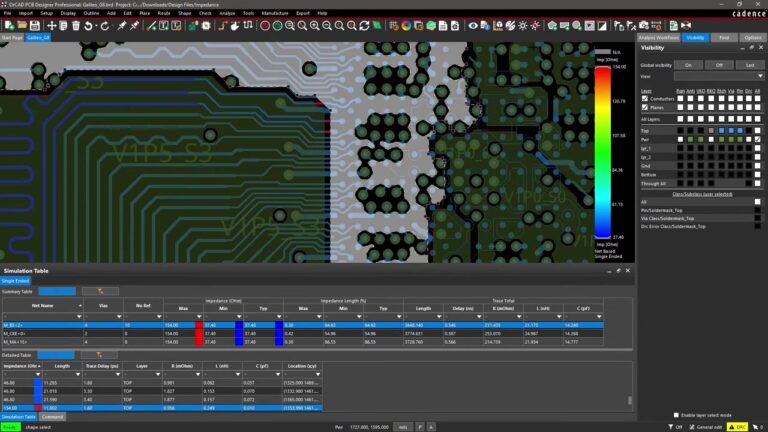Click the Open folder icon
Image resolution: width=768 pixels, height=432 pixels.
[22, 25]
